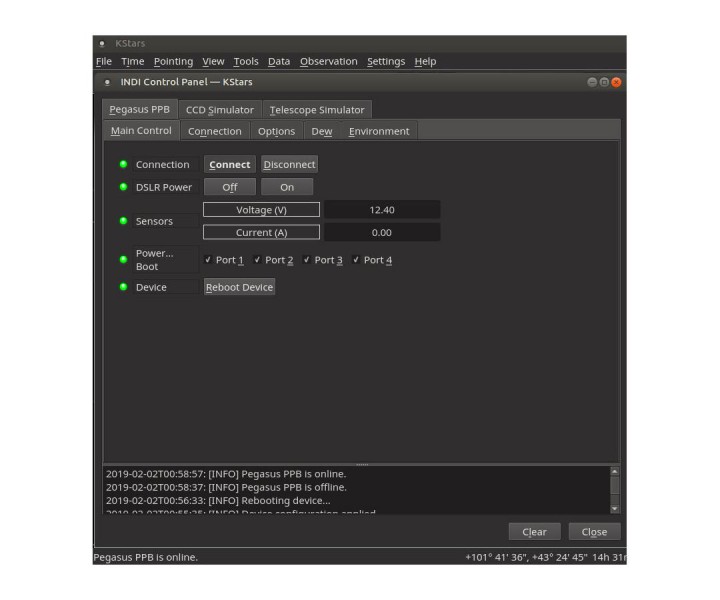Switch to the CCD Simulator tab
Viewport: 720px width, 600px height.
(219, 110)
